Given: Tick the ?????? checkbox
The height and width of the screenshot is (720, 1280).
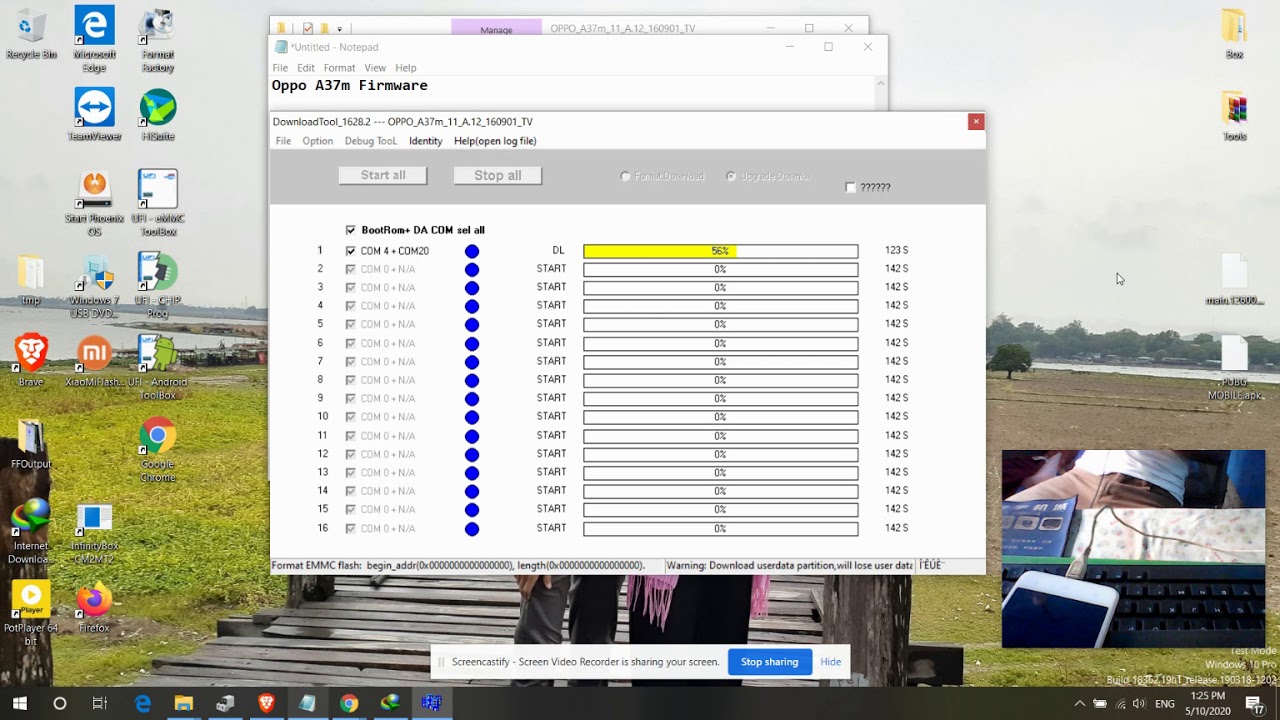Looking at the screenshot, I should 851,187.
